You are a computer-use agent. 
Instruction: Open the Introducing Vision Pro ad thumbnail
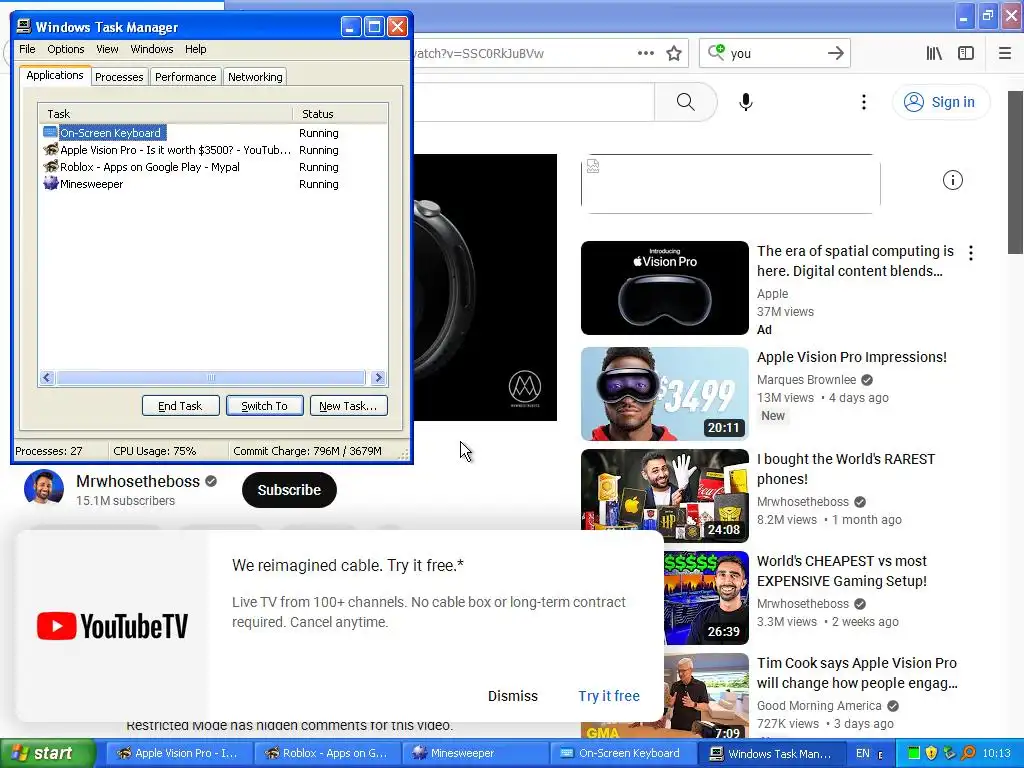tap(664, 288)
